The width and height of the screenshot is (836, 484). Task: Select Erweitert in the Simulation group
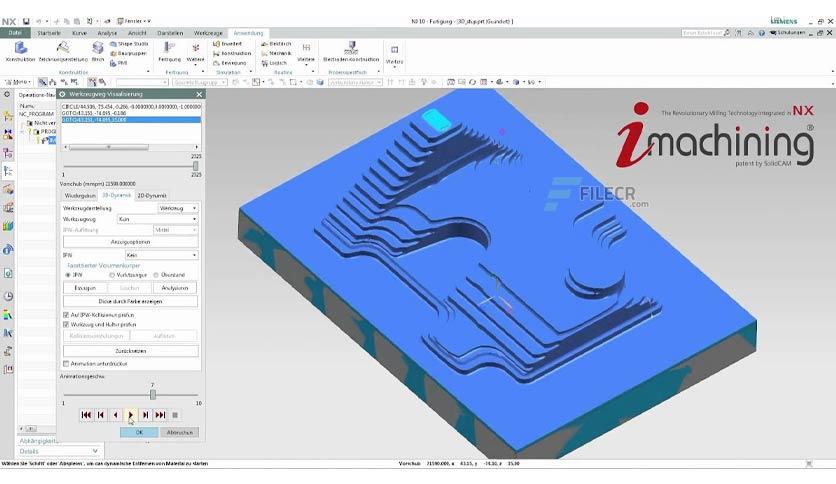[228, 44]
